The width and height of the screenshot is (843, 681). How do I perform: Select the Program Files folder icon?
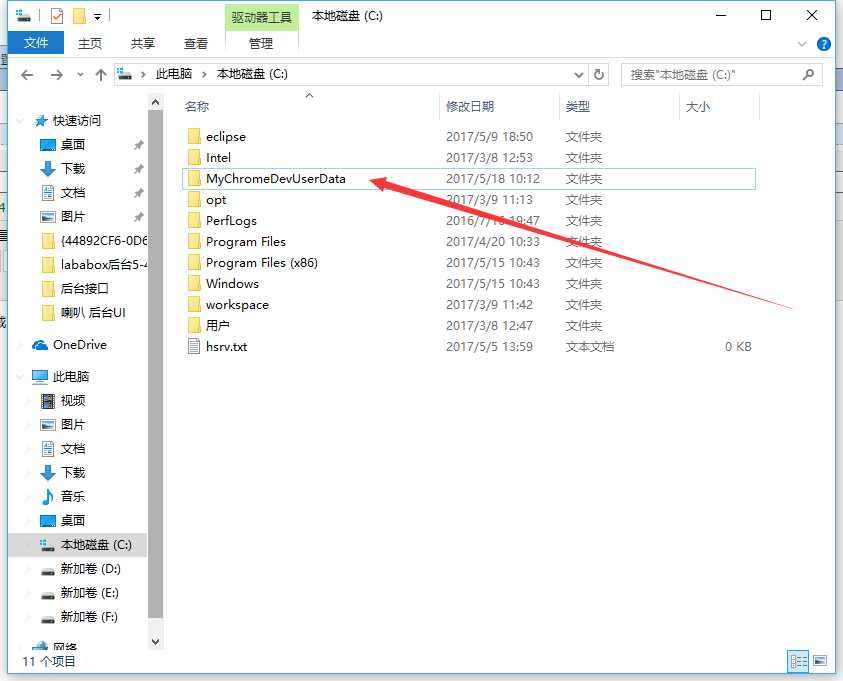[x=194, y=241]
